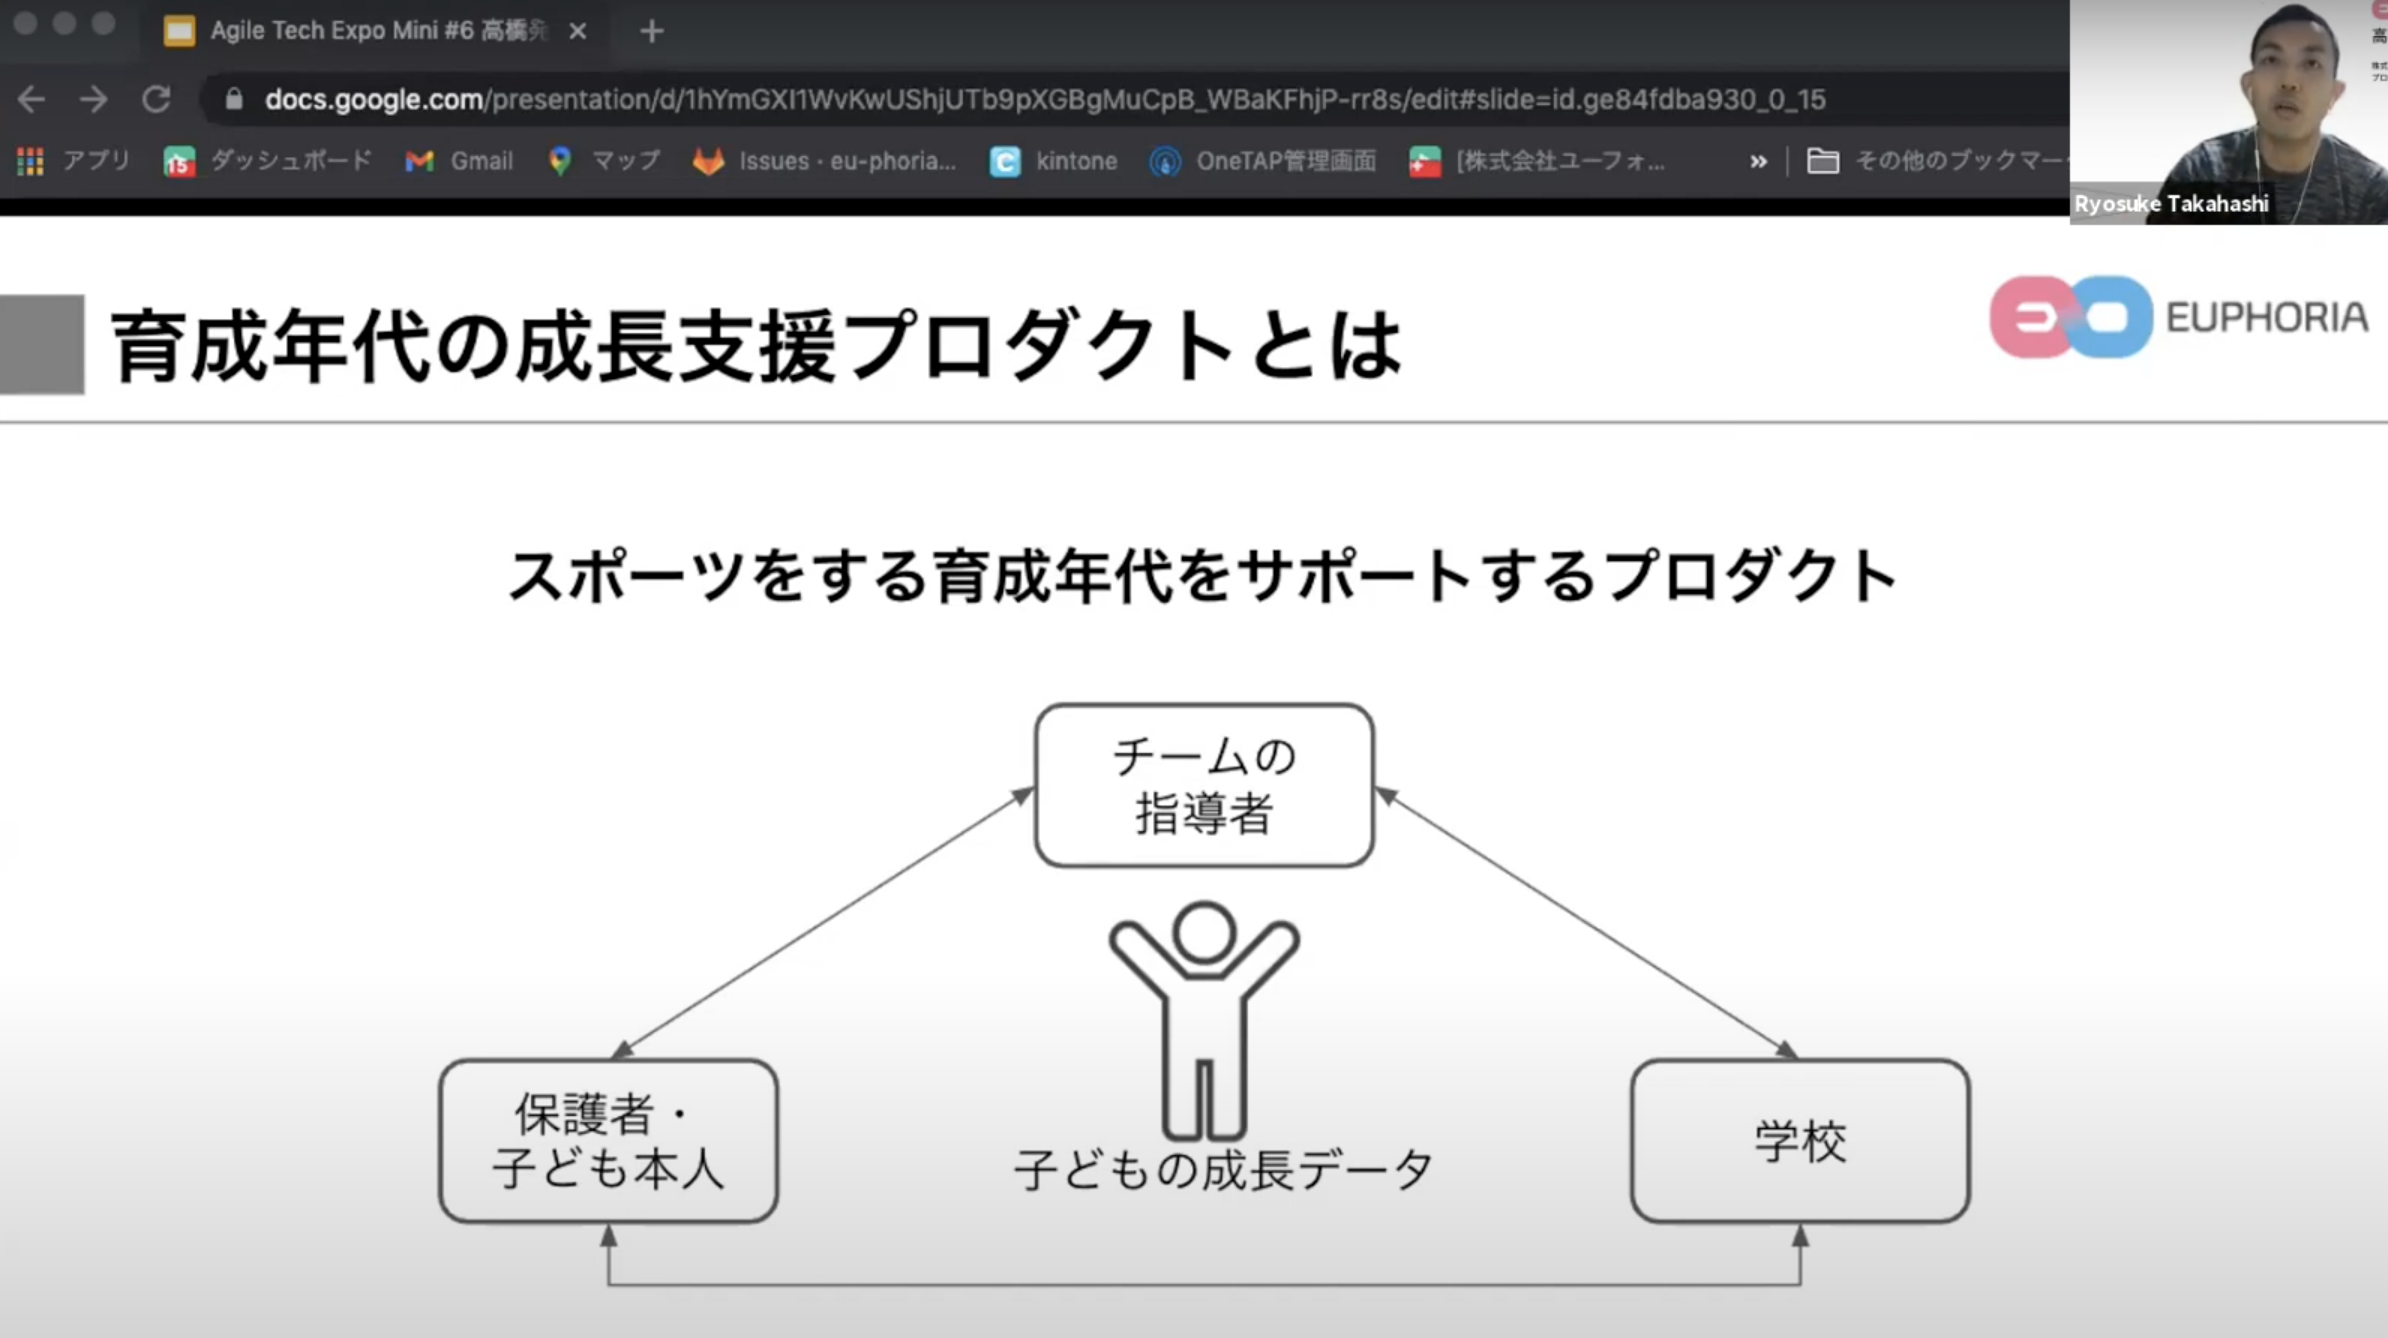Viewport: 2388px width, 1338px height.
Task: Close the Agile Tech Expo Mini tab
Action: click(577, 31)
